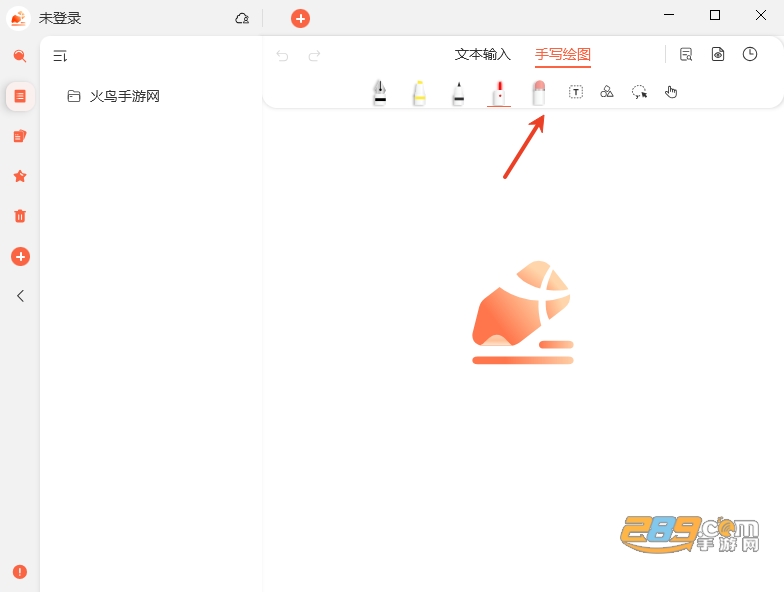Click the redo arrow
This screenshot has height=592, width=784.
click(314, 56)
